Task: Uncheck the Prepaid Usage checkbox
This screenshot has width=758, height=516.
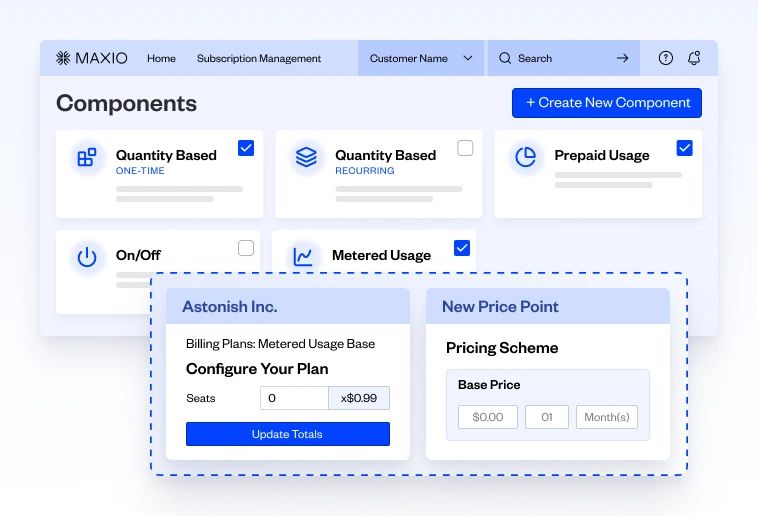Action: pyautogui.click(x=684, y=148)
